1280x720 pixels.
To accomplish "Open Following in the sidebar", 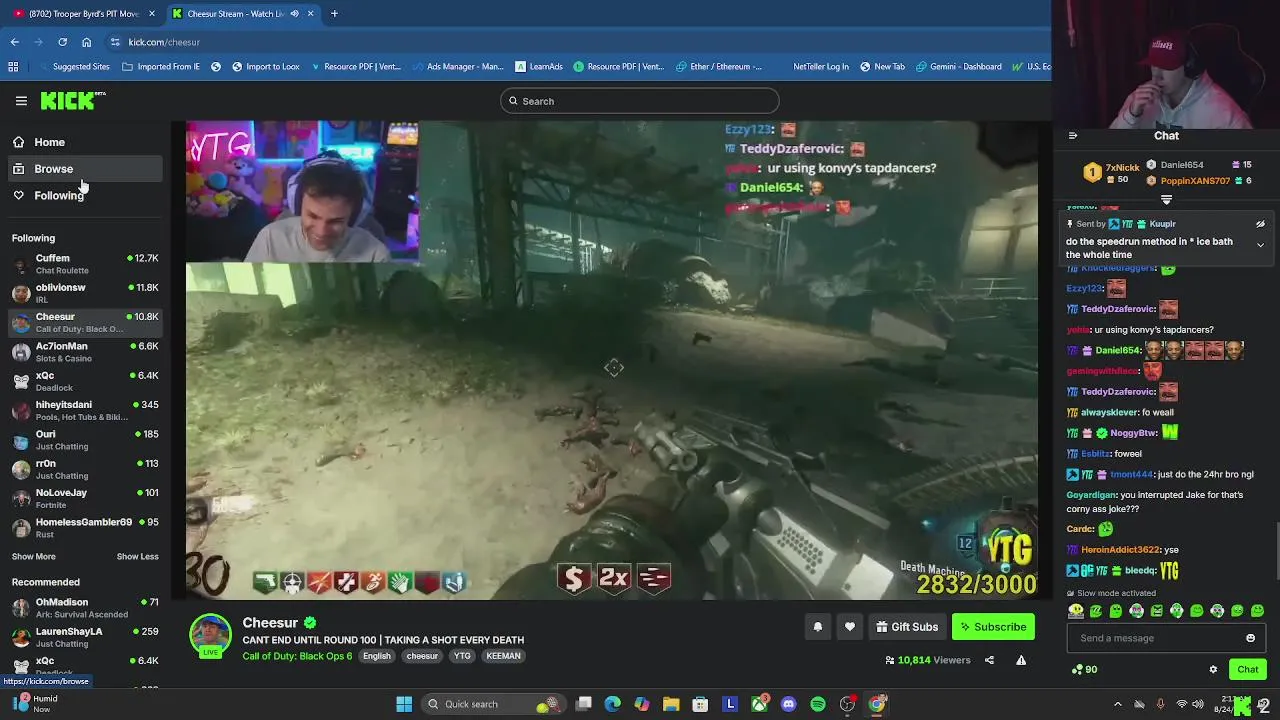I will pyautogui.click(x=85, y=195).
